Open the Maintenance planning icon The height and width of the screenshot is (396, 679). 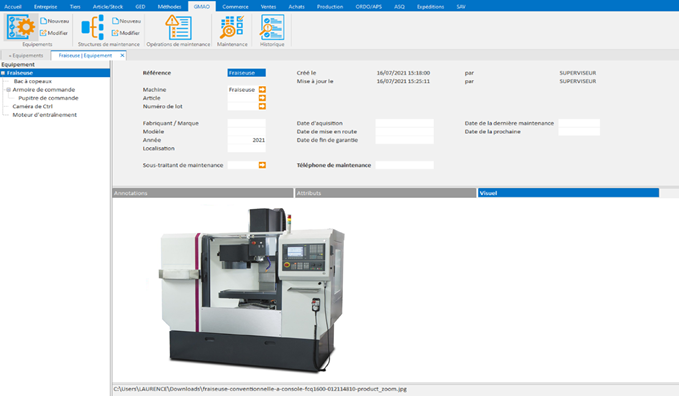pyautogui.click(x=232, y=27)
